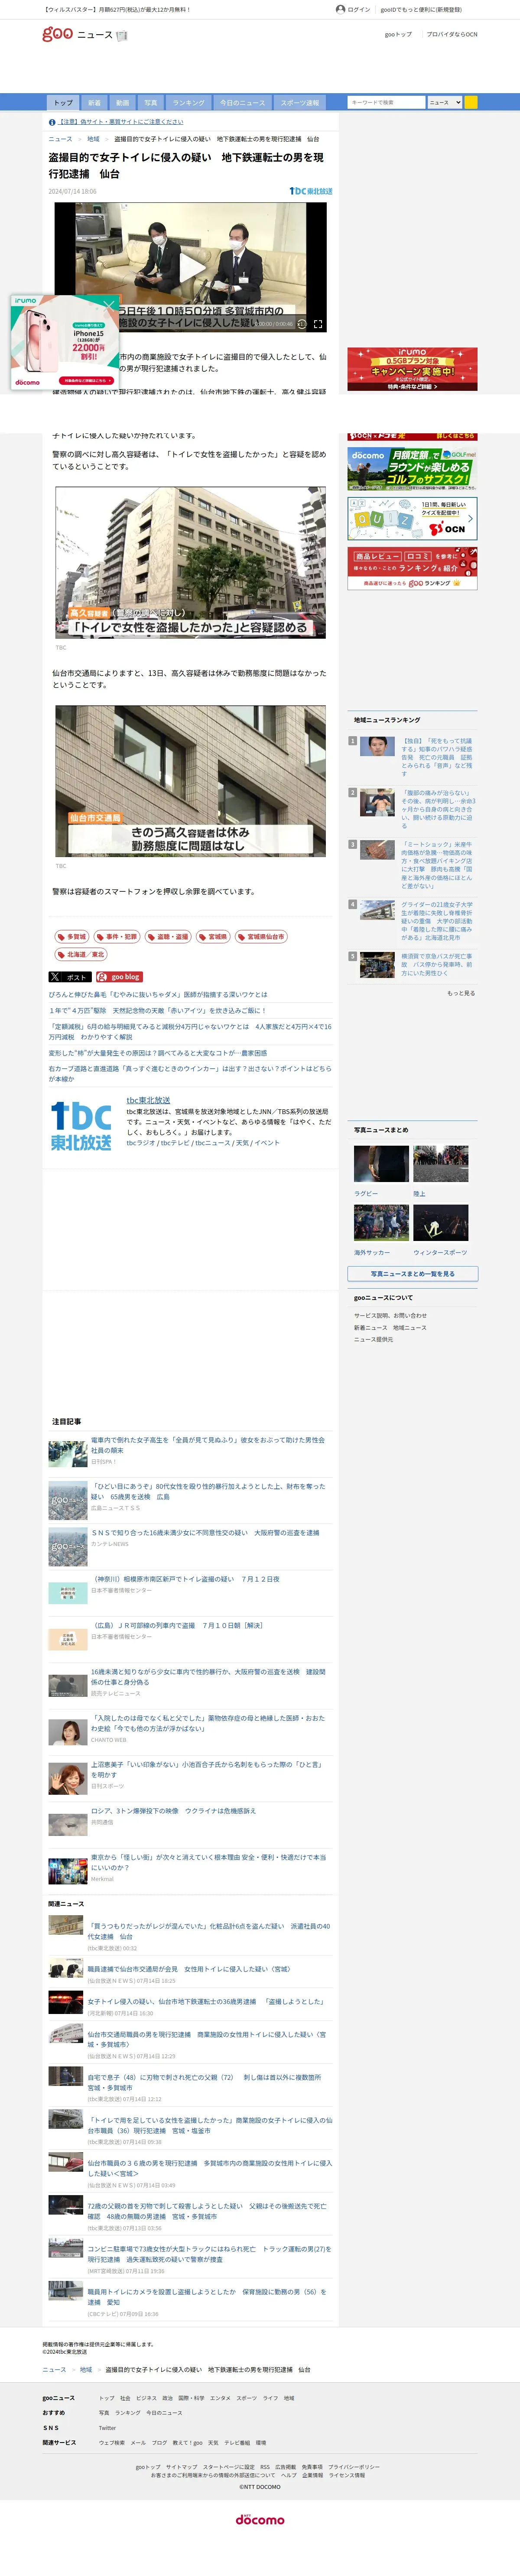Click the goo news logo
Screen dimensions: 520x2576
coord(85,34)
